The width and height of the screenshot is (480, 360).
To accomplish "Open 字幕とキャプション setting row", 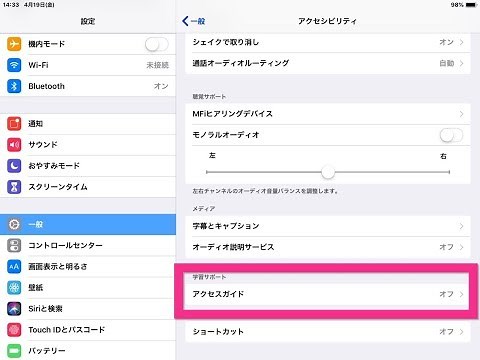I will pos(328,226).
